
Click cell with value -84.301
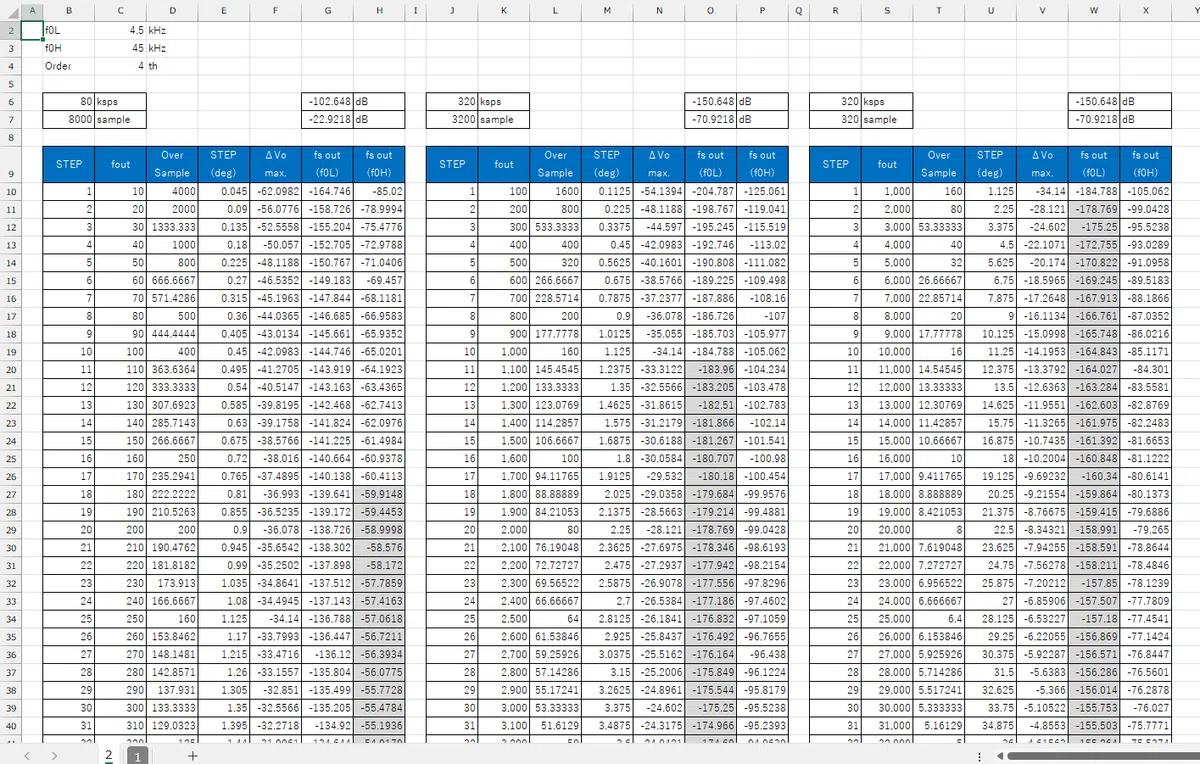(x=1145, y=369)
